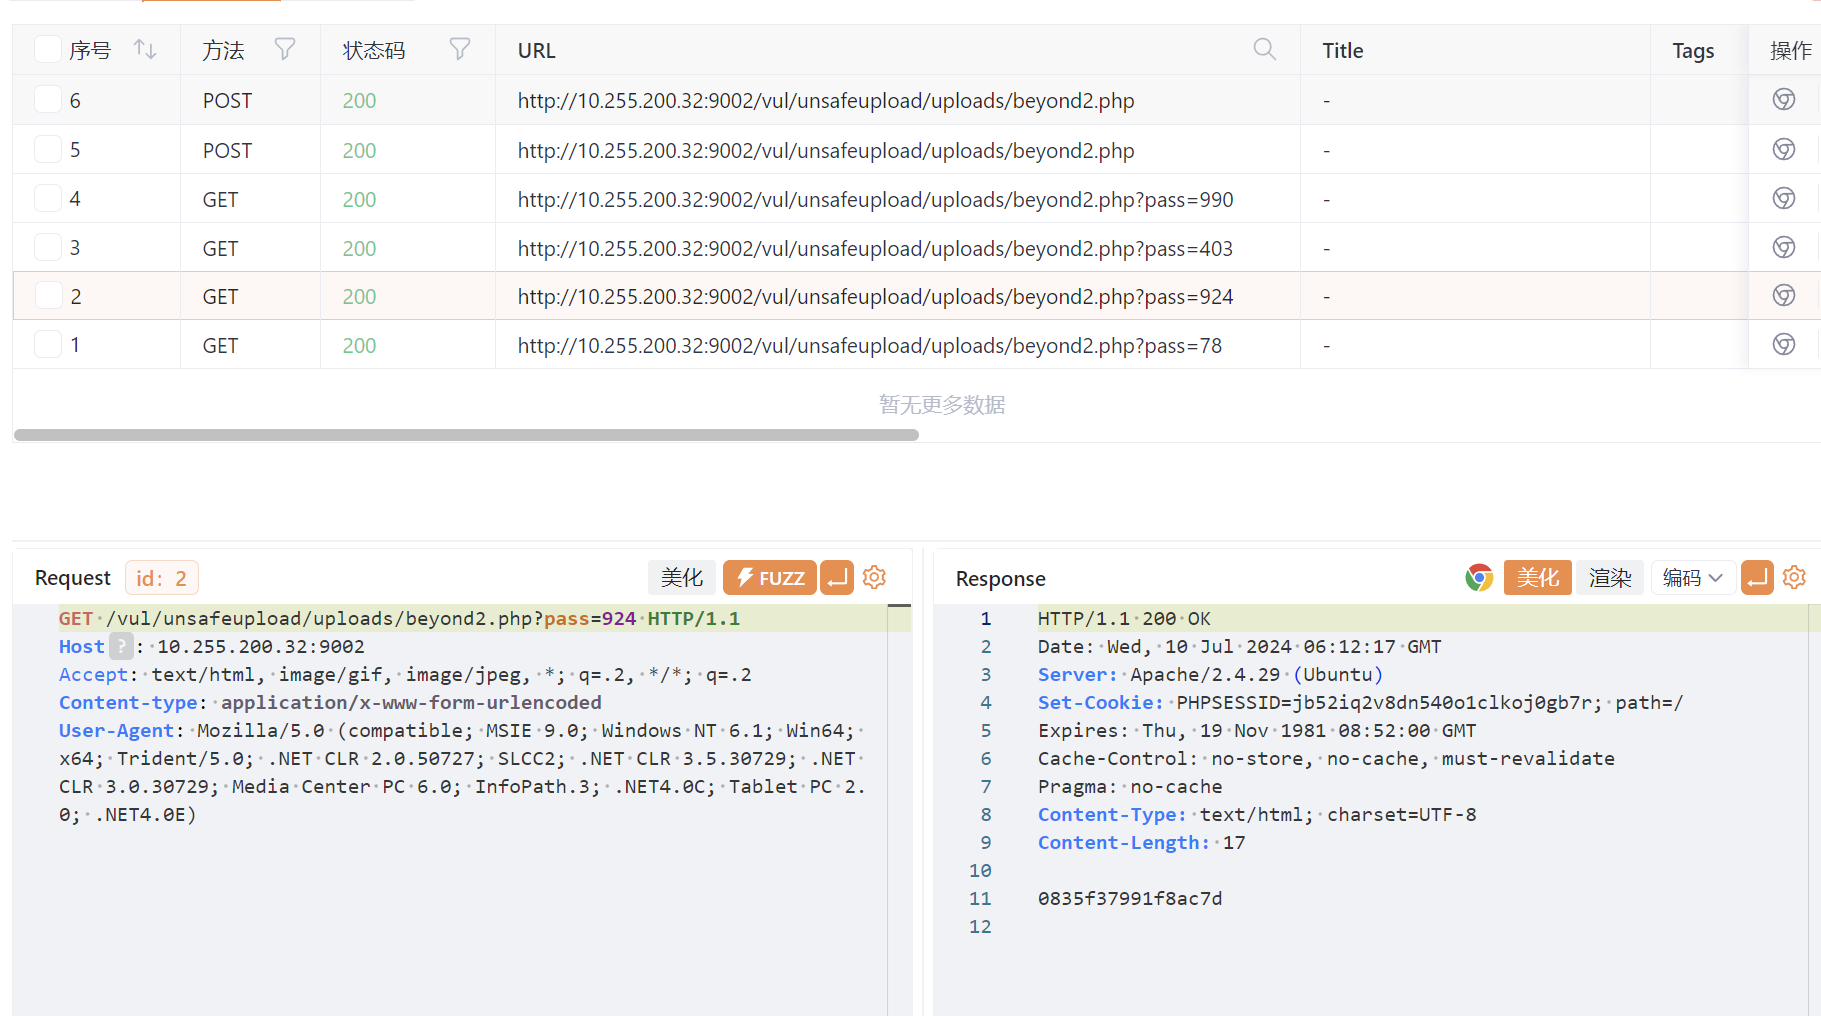Open row 1 in browser icon

click(x=1783, y=345)
